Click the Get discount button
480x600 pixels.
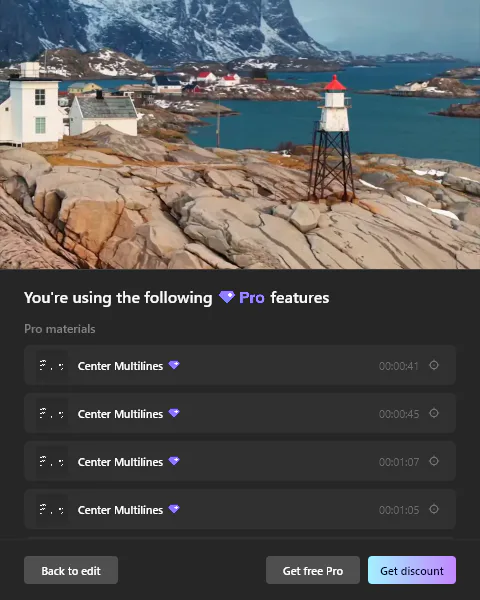coord(412,570)
